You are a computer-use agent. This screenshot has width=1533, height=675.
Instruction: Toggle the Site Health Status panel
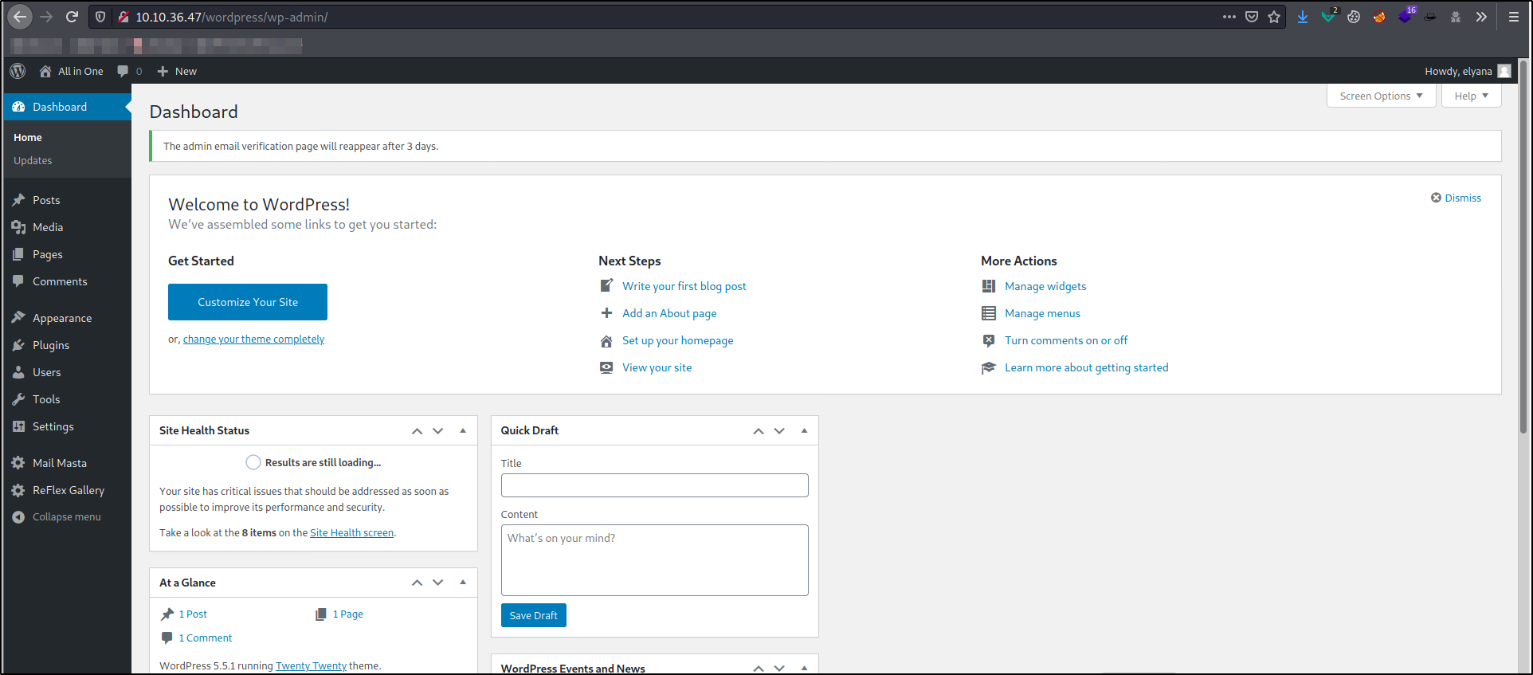tap(463, 431)
